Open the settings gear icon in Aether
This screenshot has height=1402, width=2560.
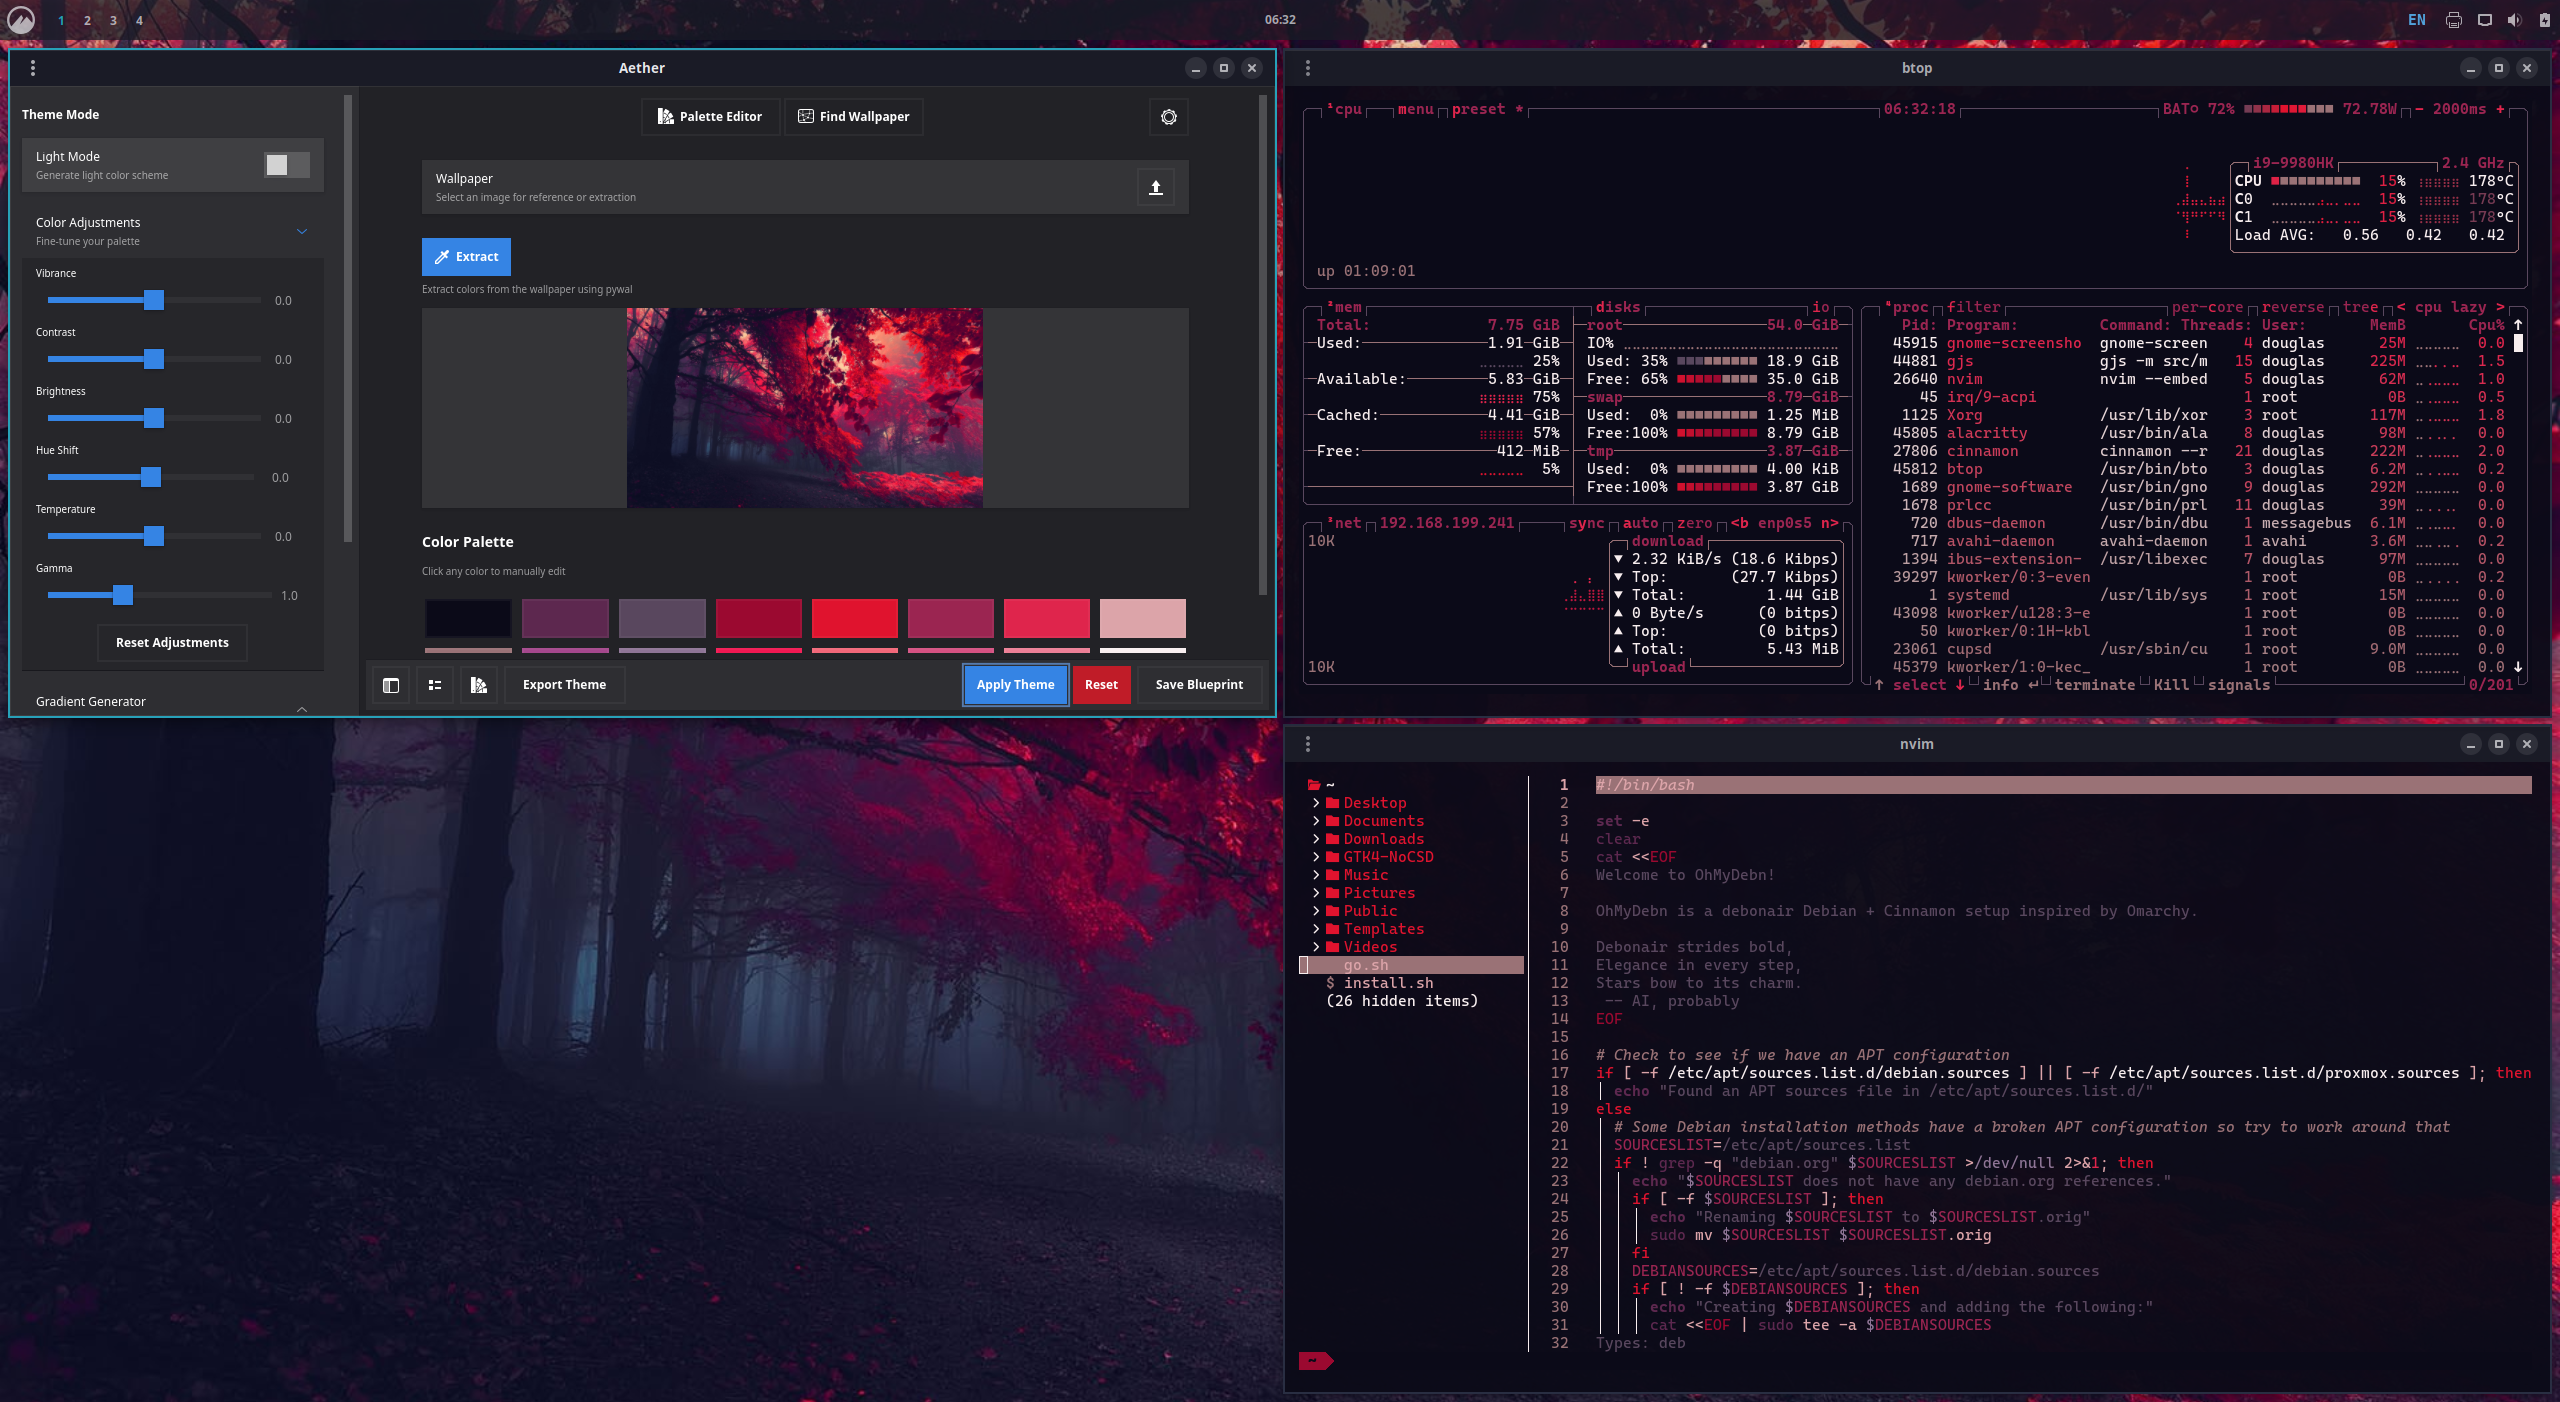click(1168, 117)
